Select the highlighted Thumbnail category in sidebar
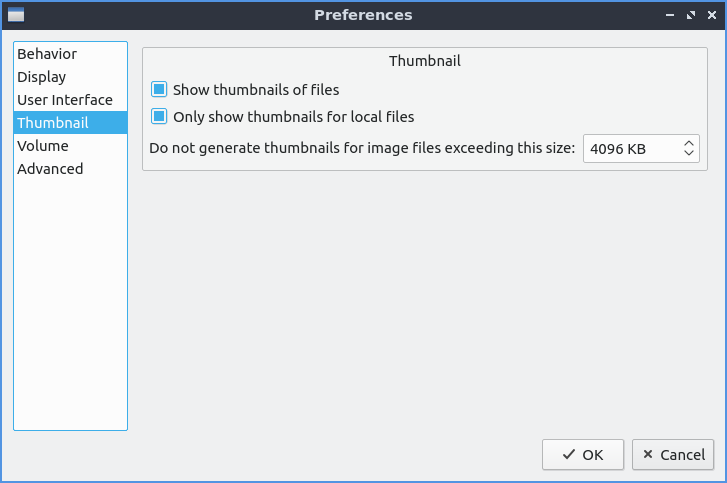This screenshot has height=483, width=727. [x=53, y=123]
